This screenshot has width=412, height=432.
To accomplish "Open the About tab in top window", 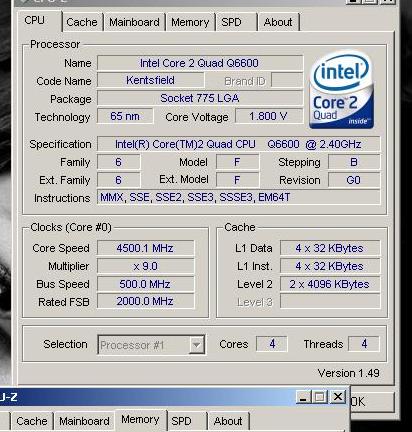I will click(278, 22).
